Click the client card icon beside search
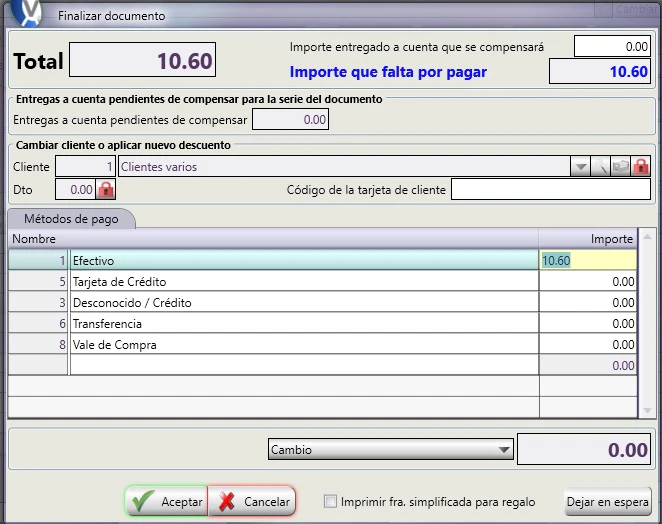Viewport: 662px width, 524px height. [x=621, y=167]
